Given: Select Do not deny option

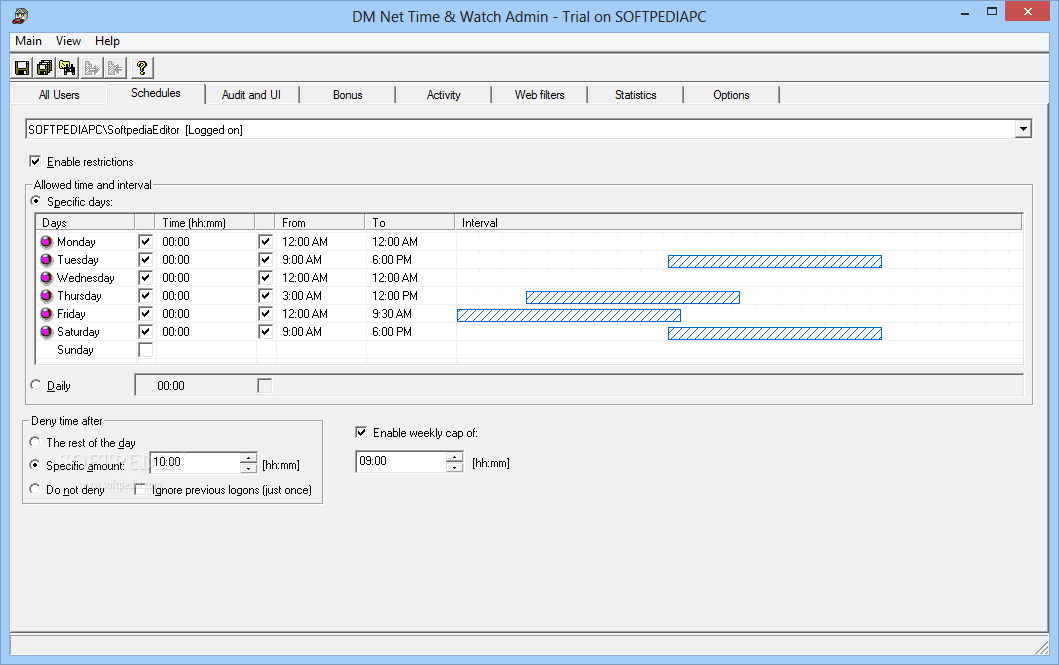Looking at the screenshot, I should pyautogui.click(x=34, y=489).
